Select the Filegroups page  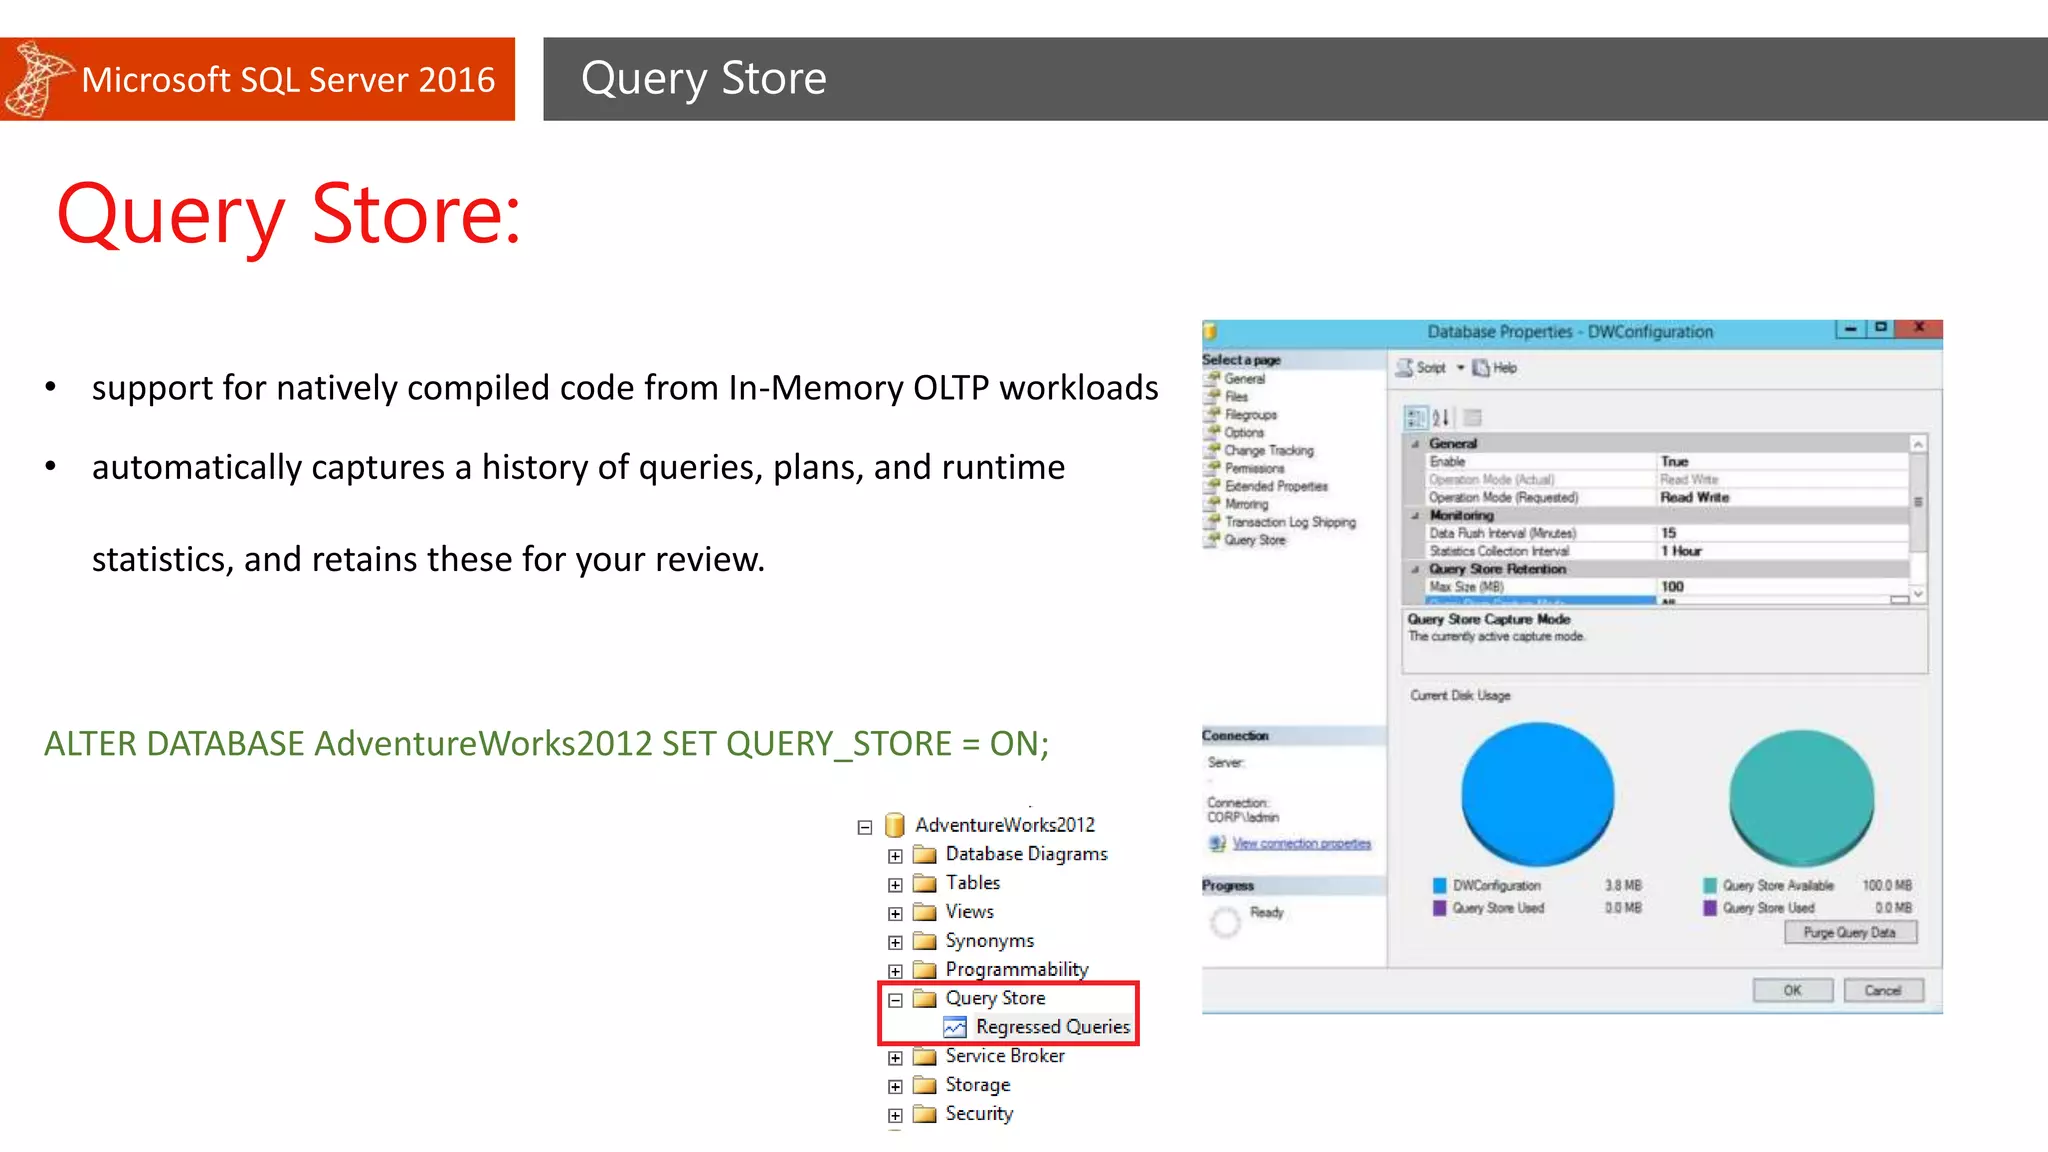tap(1250, 415)
